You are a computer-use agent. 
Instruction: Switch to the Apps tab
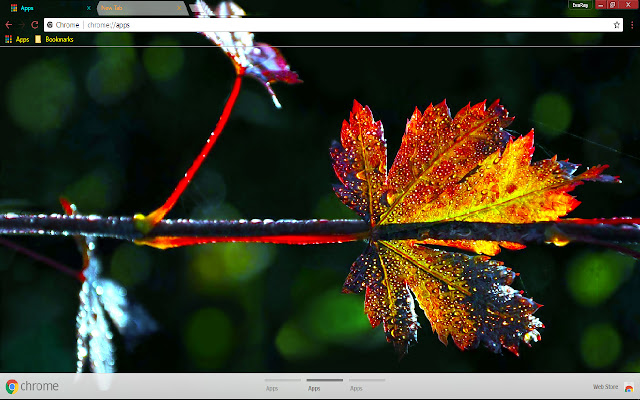pos(49,8)
